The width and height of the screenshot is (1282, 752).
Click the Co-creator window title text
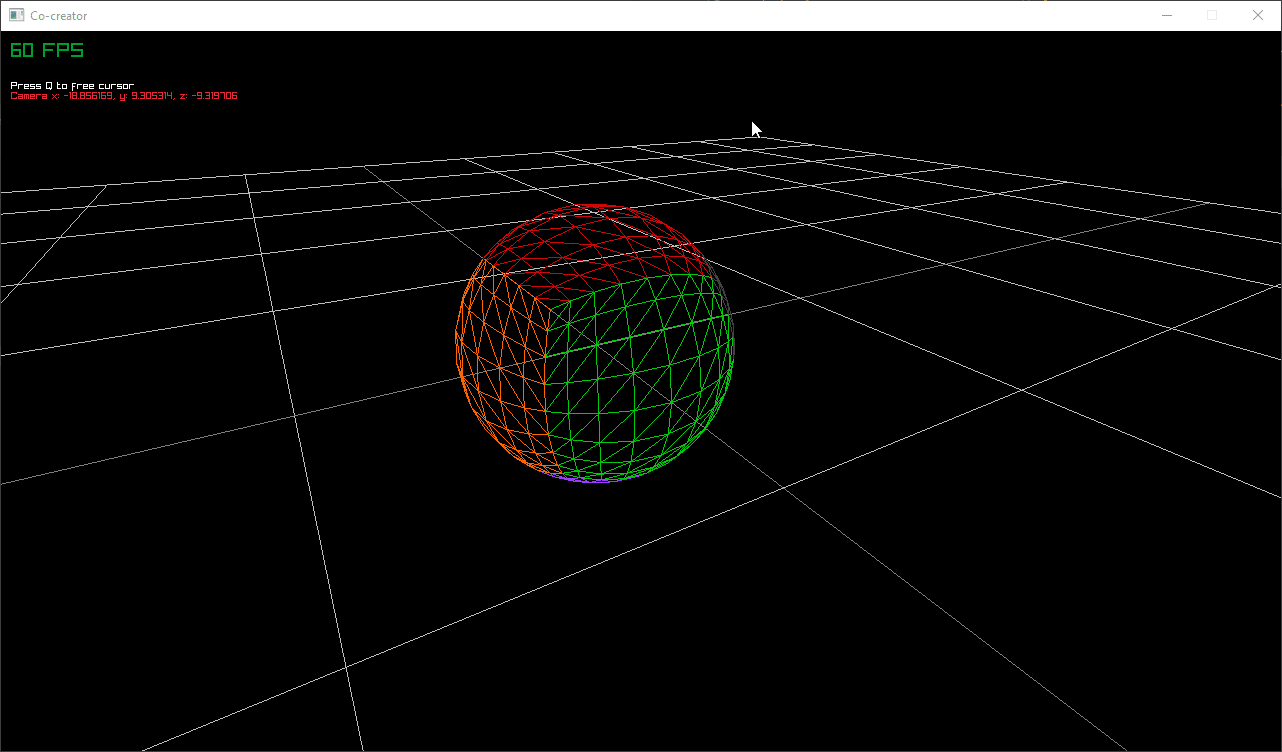tap(58, 16)
